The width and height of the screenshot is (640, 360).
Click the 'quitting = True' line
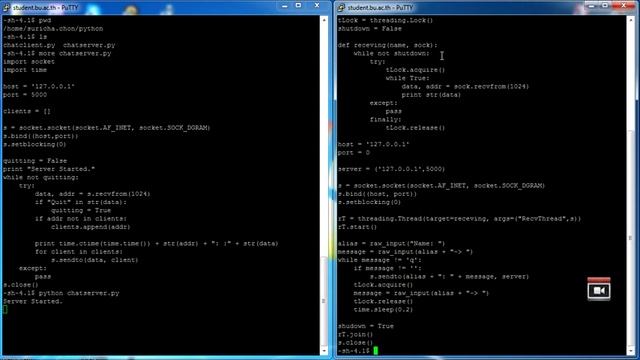(x=81, y=211)
